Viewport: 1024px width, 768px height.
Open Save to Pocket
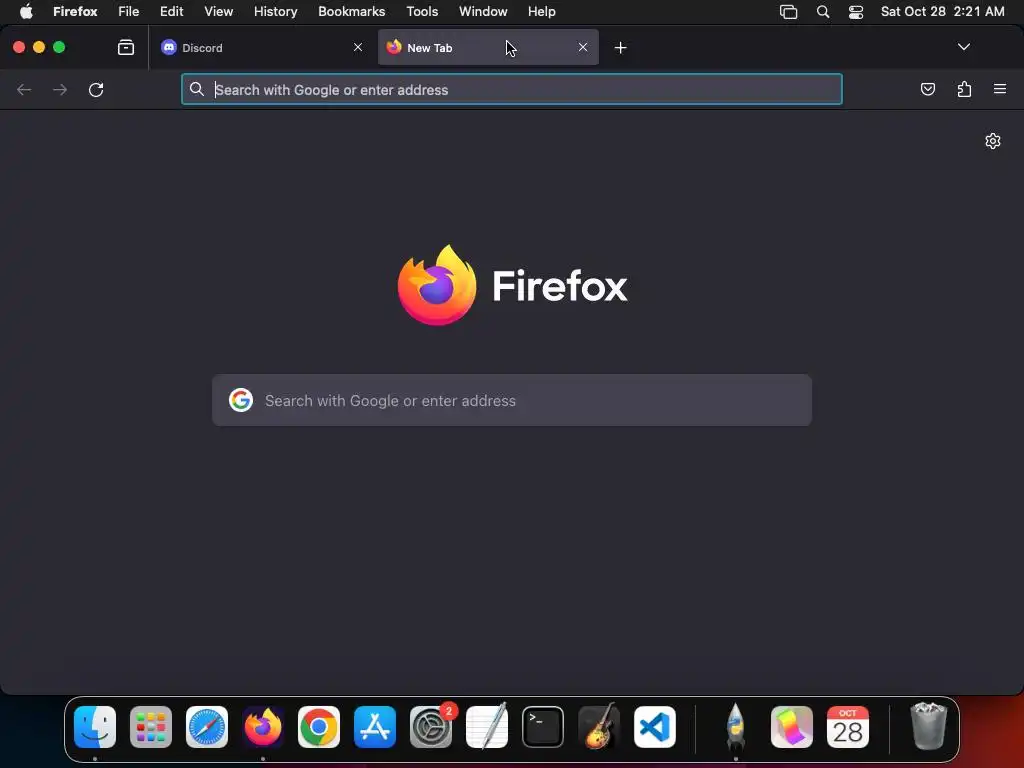[x=927, y=89]
